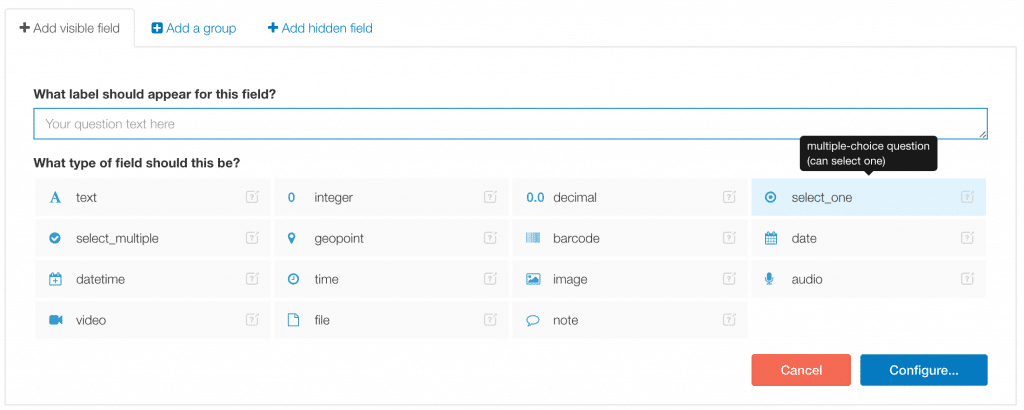Image resolution: width=1024 pixels, height=410 pixels.
Task: Choose the note speech bubble icon
Action: [533, 321]
